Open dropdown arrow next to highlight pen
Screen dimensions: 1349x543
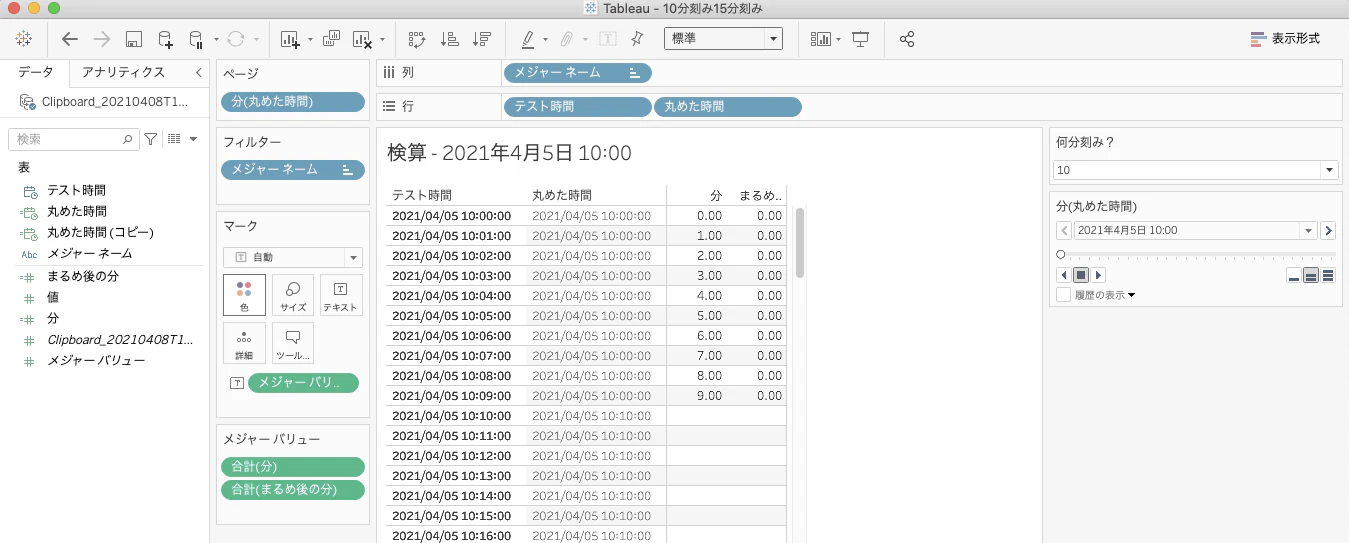(x=545, y=40)
